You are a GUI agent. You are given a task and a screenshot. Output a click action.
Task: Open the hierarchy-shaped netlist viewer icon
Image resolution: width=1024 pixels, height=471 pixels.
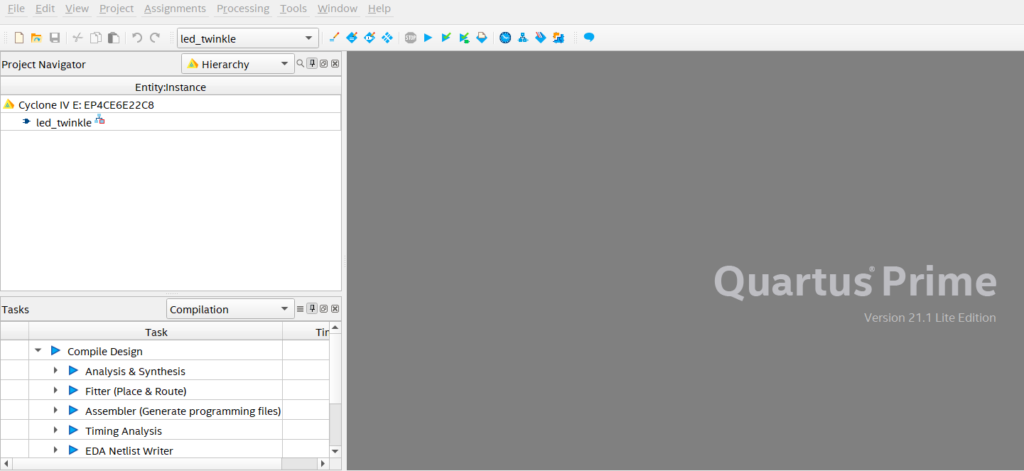[x=522, y=37]
